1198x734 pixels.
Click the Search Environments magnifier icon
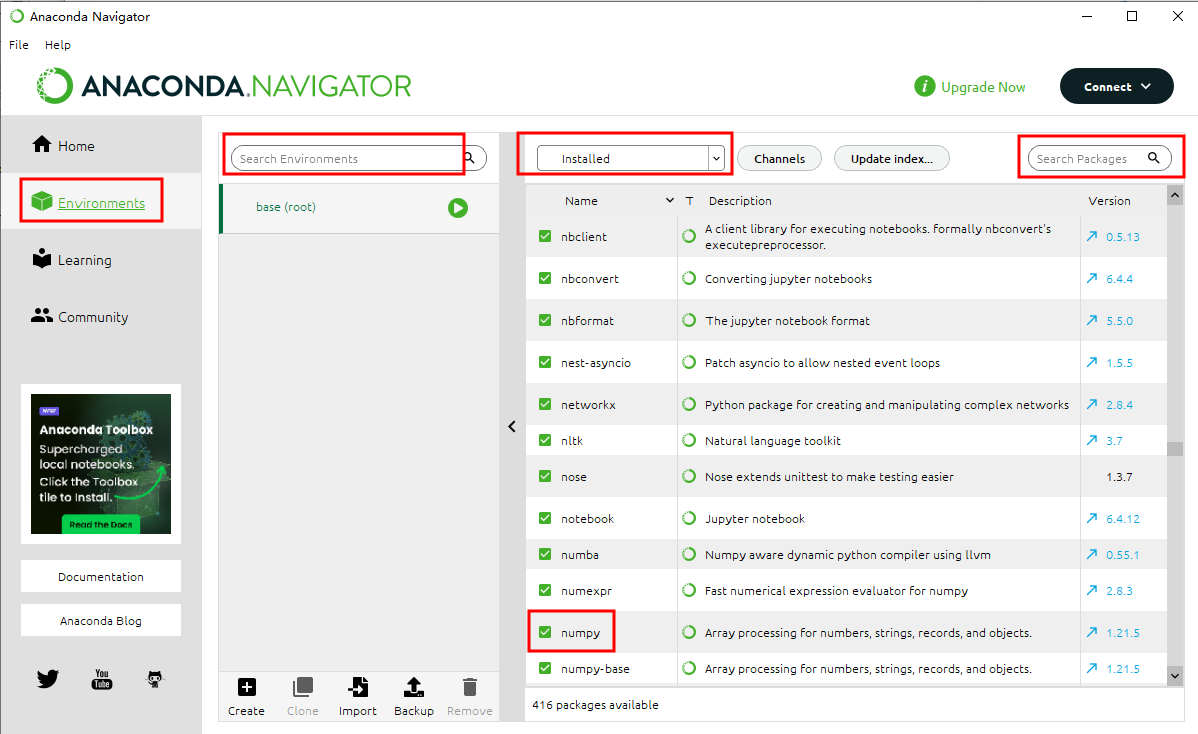(x=470, y=158)
